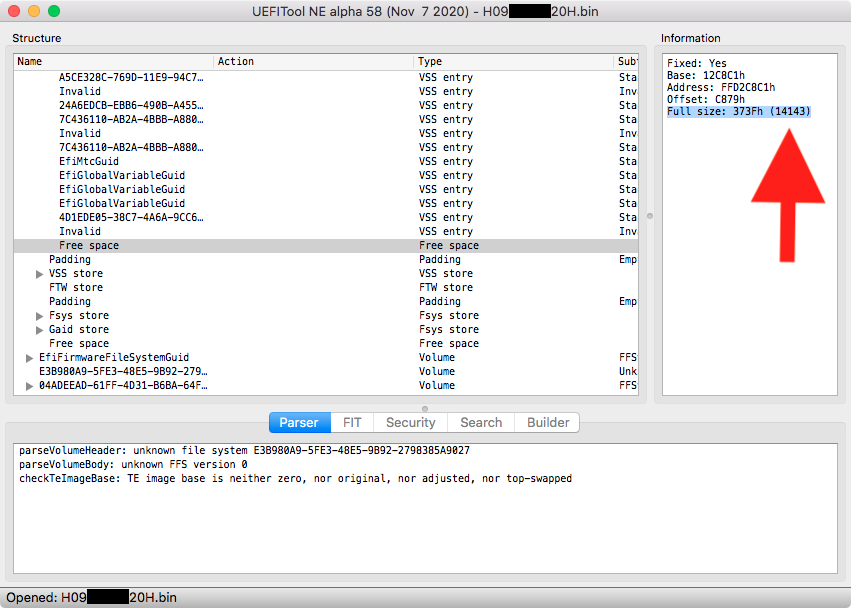Minimize the UEFITool window
The height and width of the screenshot is (608, 851).
[x=34, y=11]
